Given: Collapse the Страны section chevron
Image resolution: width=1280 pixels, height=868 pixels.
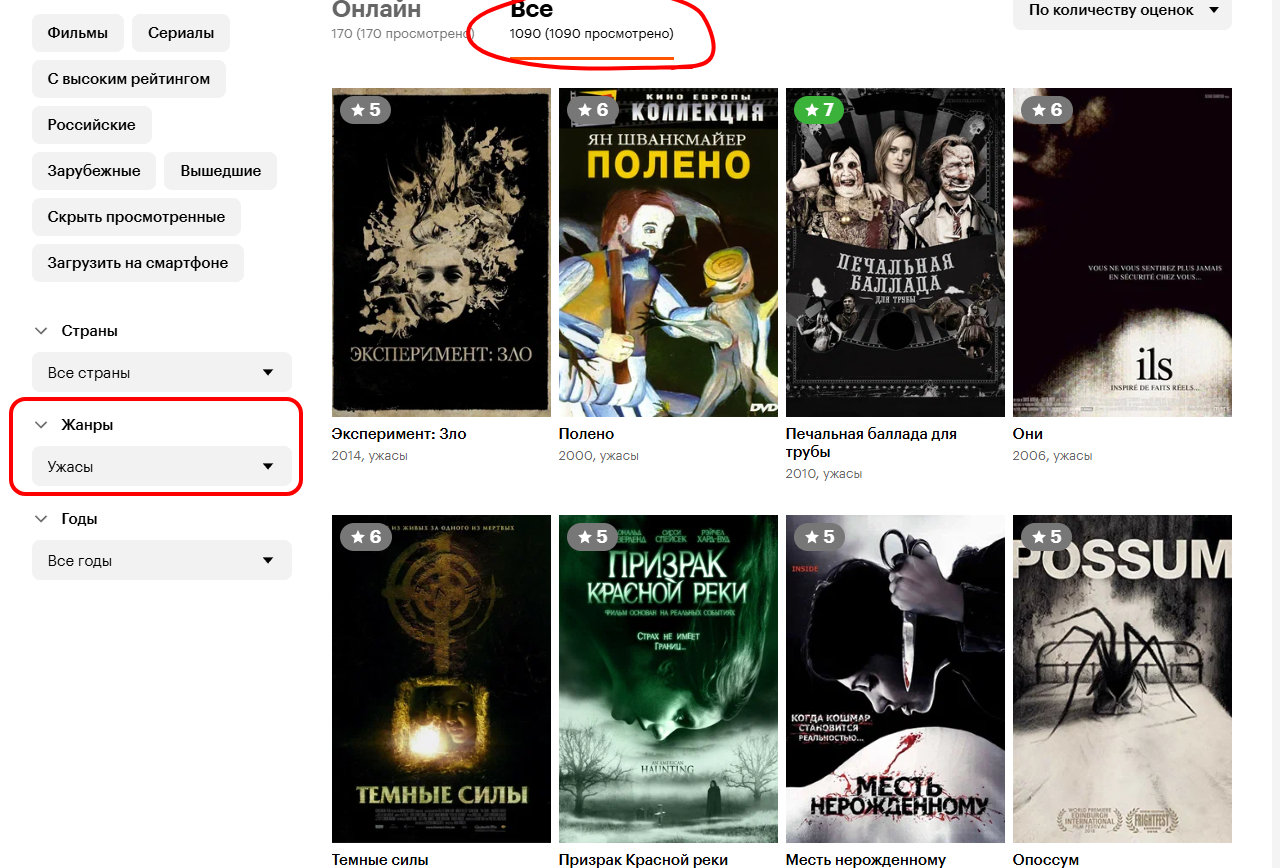Looking at the screenshot, I should 41,331.
